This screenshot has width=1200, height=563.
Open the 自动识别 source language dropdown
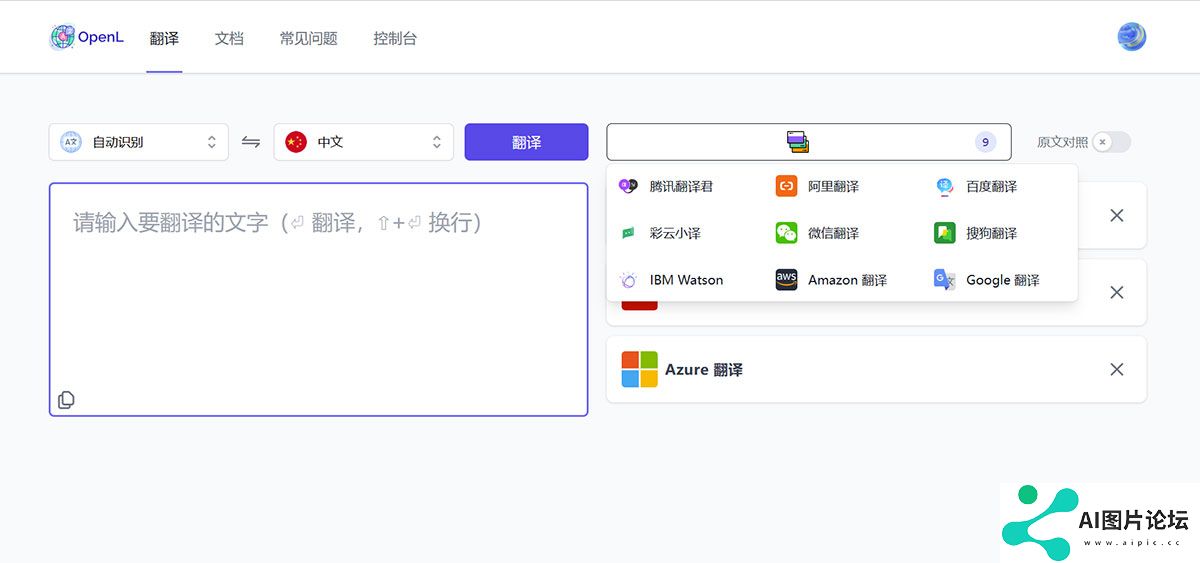tap(139, 142)
